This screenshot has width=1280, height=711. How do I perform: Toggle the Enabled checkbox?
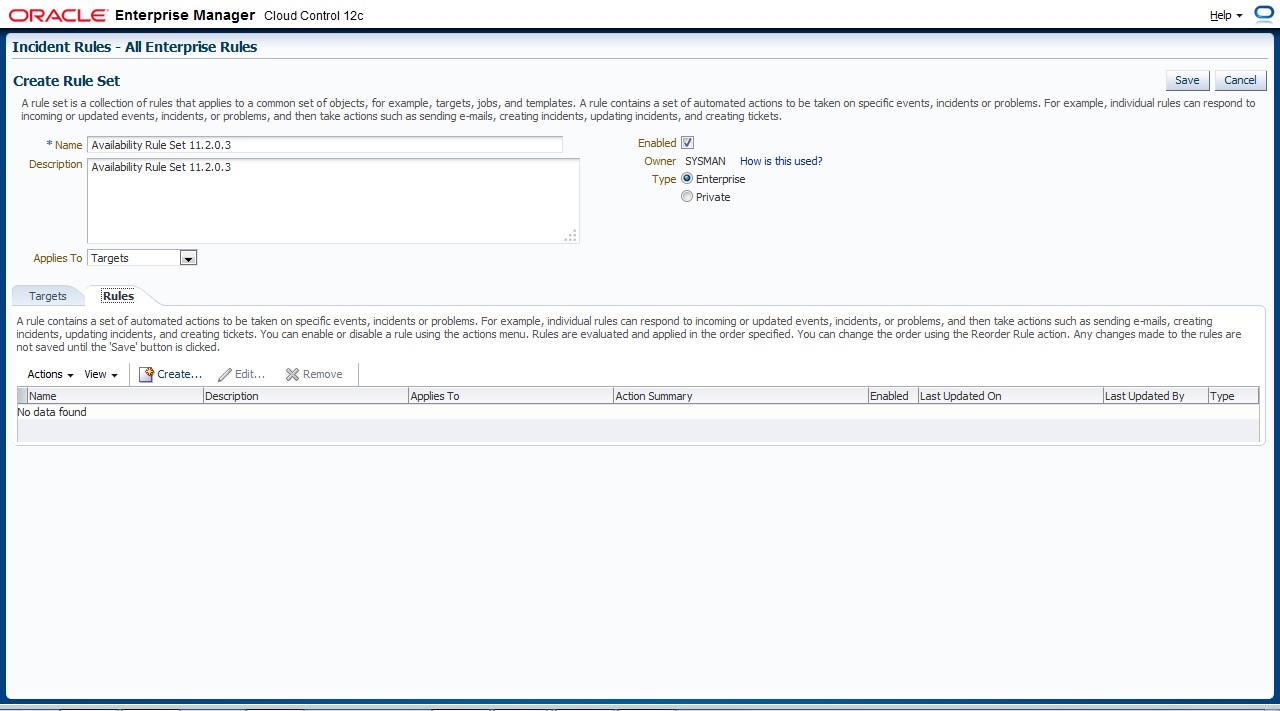click(x=687, y=143)
